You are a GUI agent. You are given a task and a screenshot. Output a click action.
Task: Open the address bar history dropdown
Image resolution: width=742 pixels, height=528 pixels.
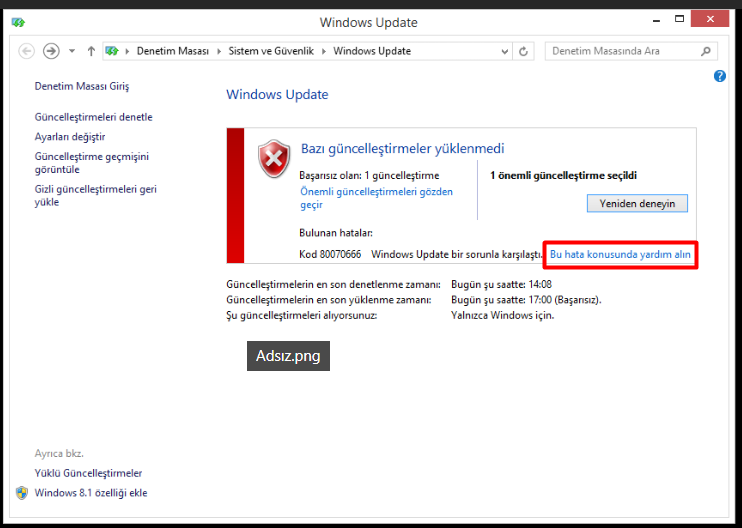pyautogui.click(x=504, y=51)
